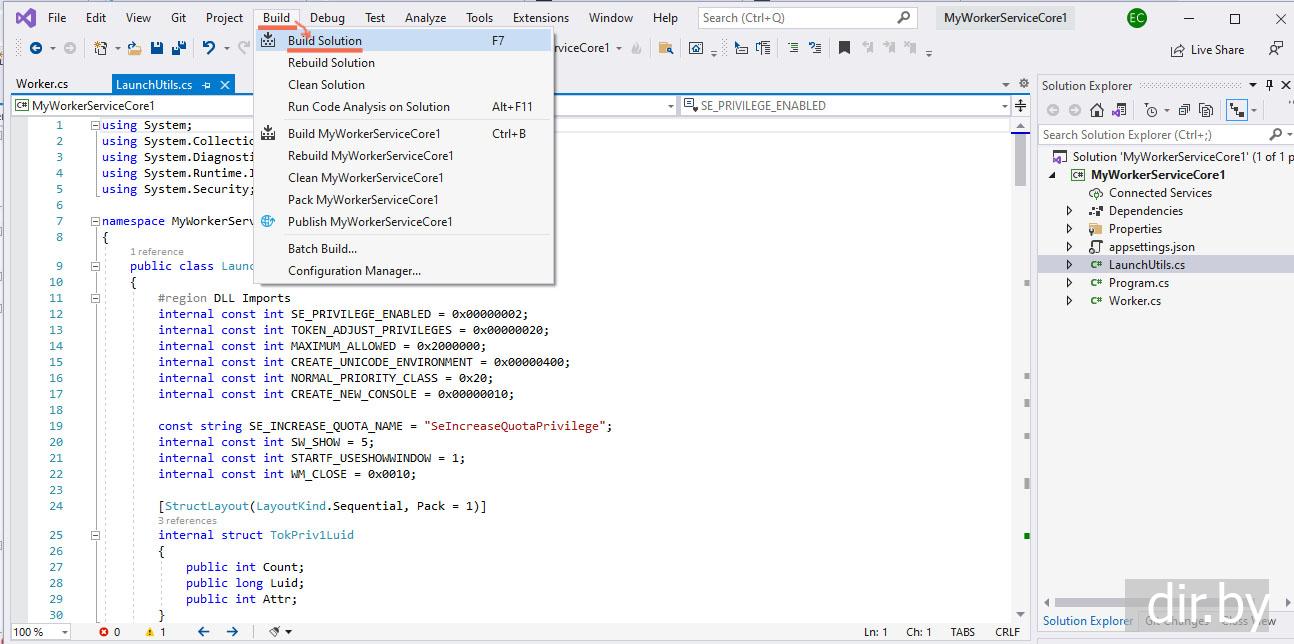Viewport: 1294px width, 644px height.
Task: Click the editor vertical scrollbar thumb
Action: [1020, 160]
